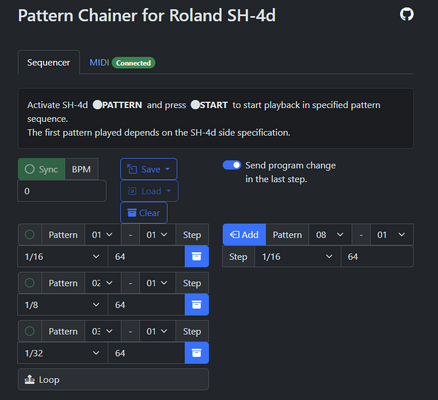Open the Save dropdown menu
This screenshot has height=400, width=438.
[x=149, y=169]
